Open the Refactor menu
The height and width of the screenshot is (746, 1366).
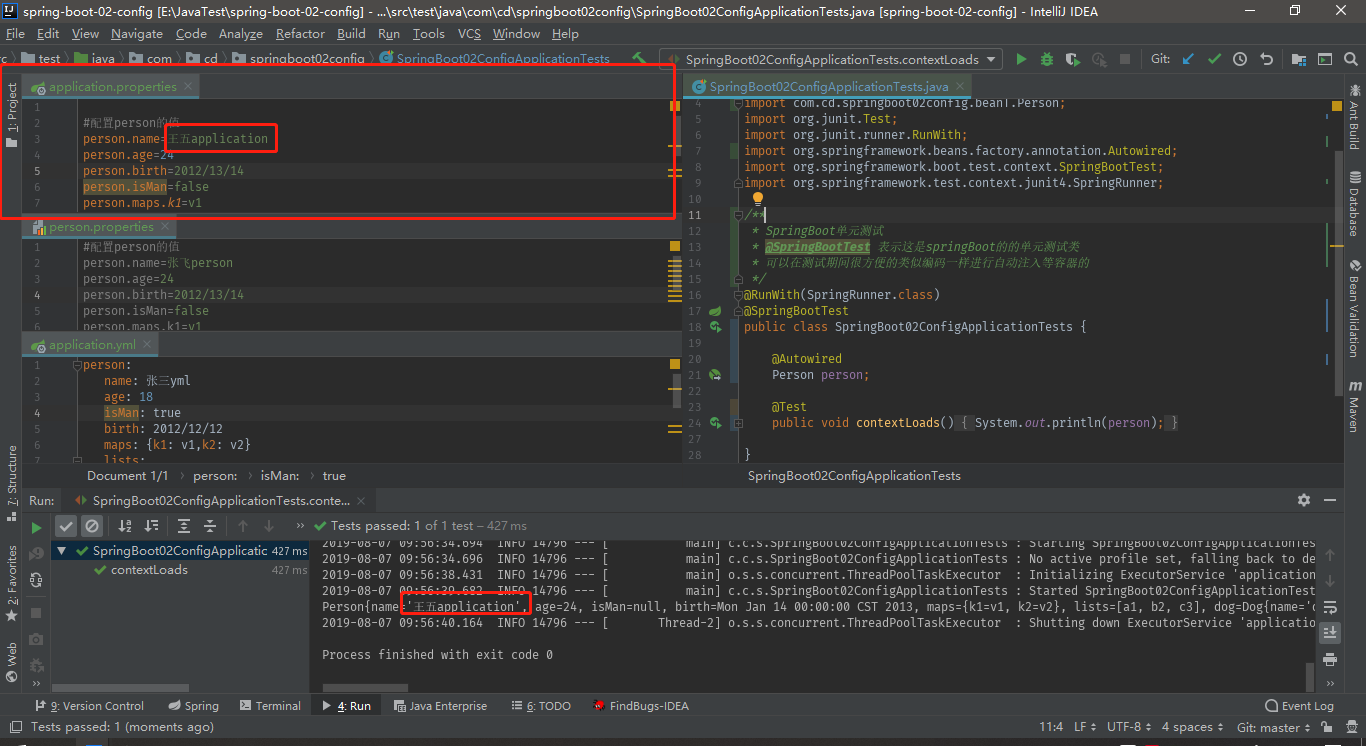tap(300, 33)
